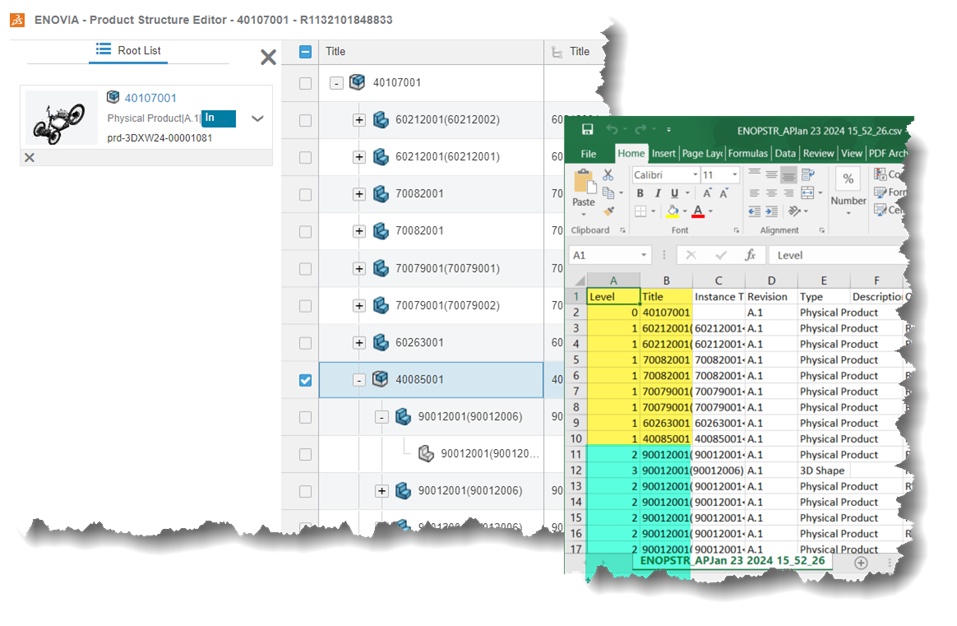Click the Wrap Text icon
This screenshot has width=957, height=626.
(807, 175)
